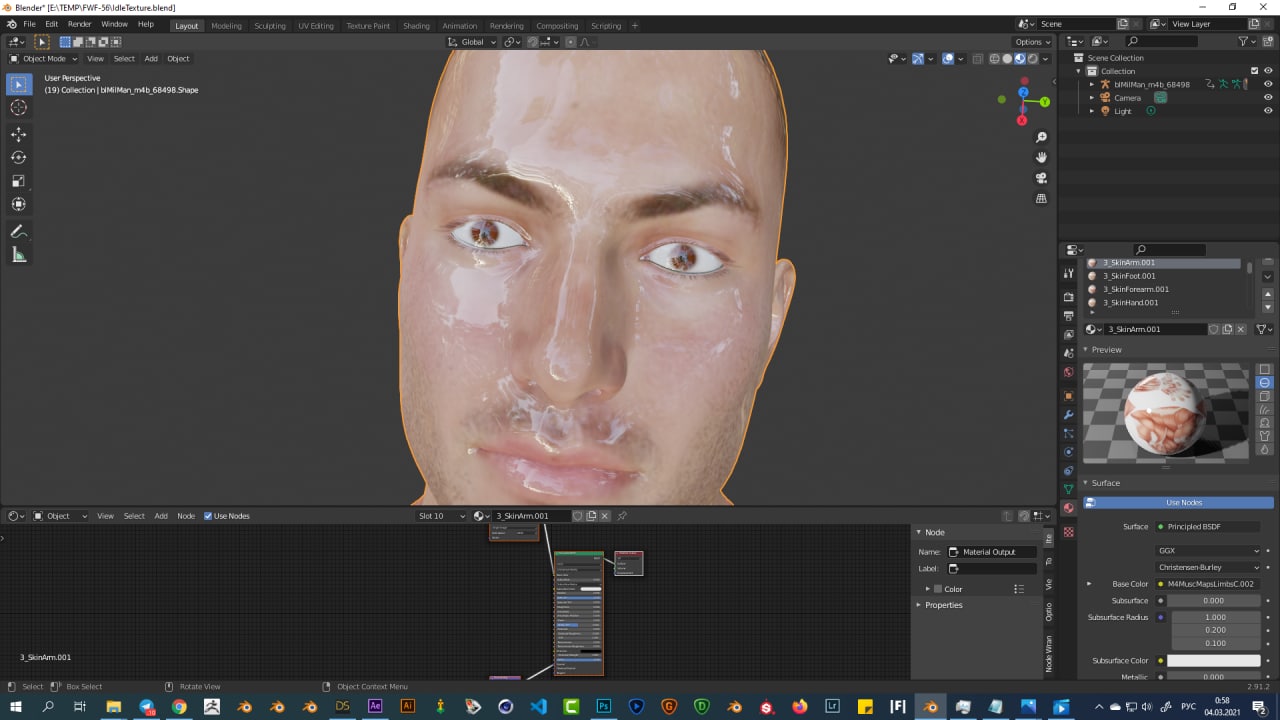Select the Measure tool
Image resolution: width=1280 pixels, height=720 pixels.
(x=18, y=255)
